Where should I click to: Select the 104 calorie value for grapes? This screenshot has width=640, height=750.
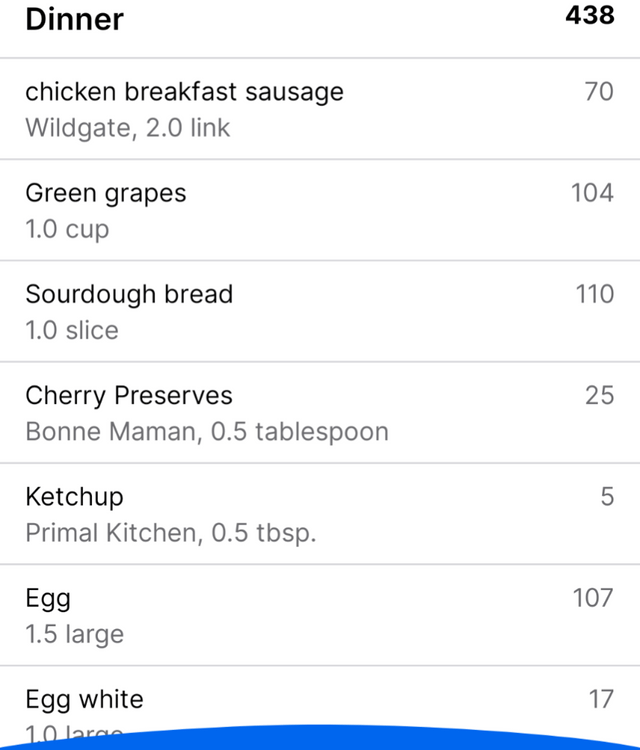[x=593, y=193]
